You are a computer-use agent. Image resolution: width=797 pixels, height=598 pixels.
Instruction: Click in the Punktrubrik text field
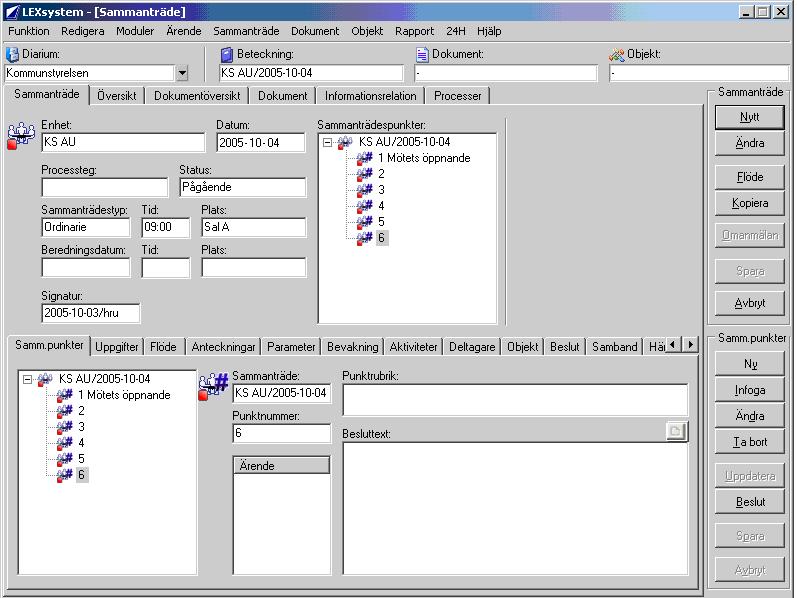point(515,400)
